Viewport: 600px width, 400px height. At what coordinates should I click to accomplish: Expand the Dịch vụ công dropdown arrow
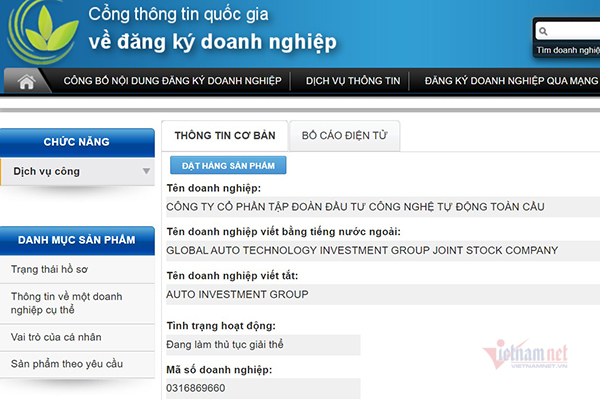tap(146, 172)
